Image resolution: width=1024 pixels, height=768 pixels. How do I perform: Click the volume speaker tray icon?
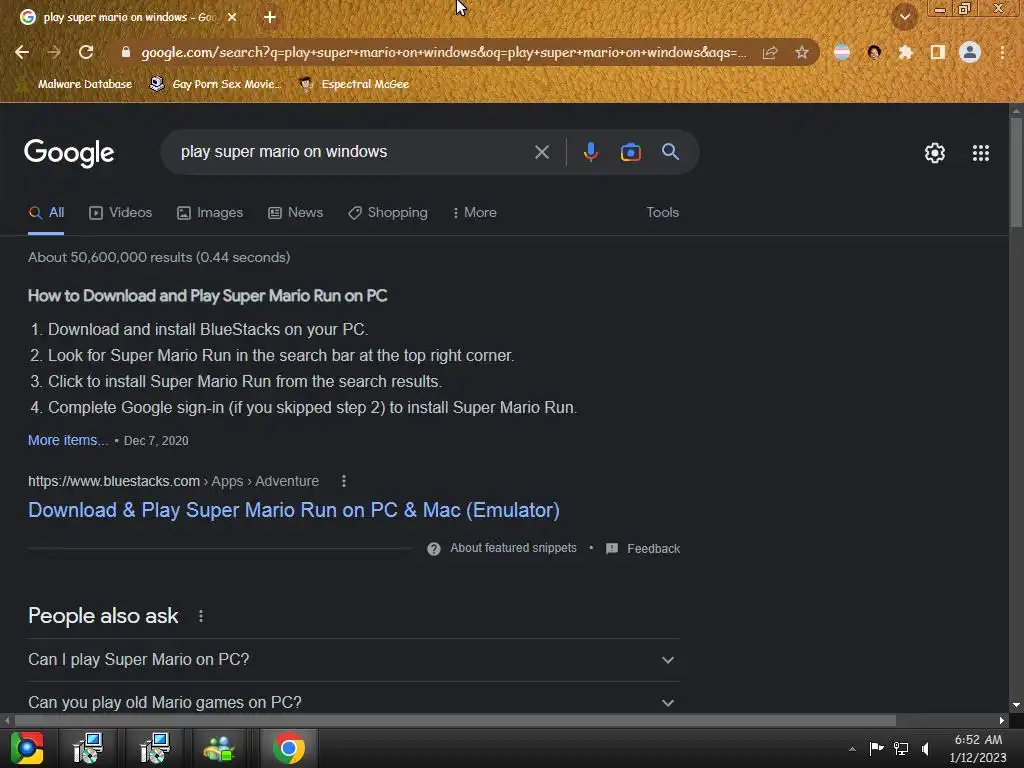[x=925, y=749]
